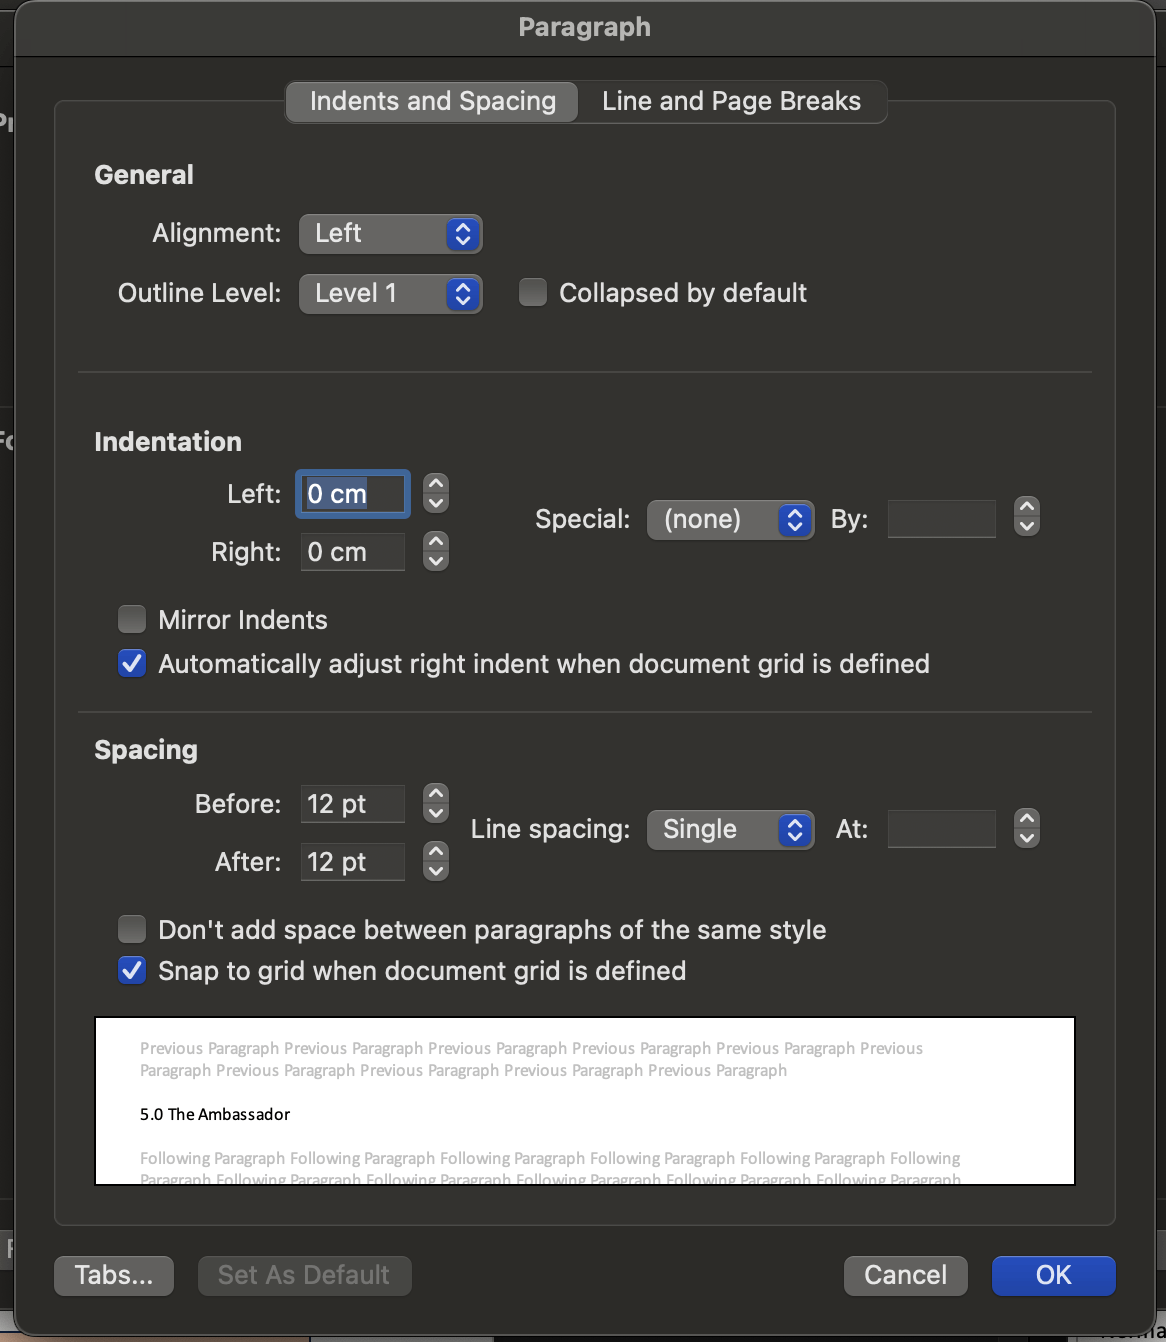Confirm with the OK button

pyautogui.click(x=1054, y=1276)
